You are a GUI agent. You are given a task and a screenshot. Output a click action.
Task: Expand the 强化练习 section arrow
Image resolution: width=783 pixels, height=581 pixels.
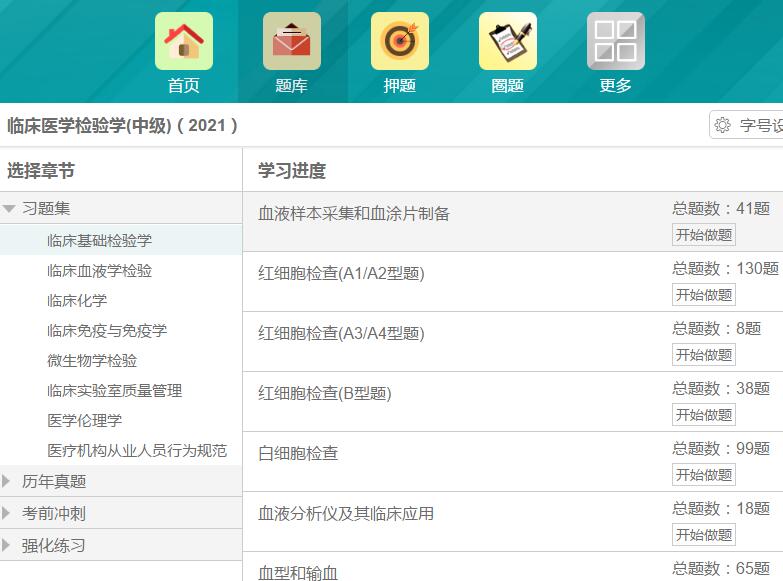[x=6, y=545]
